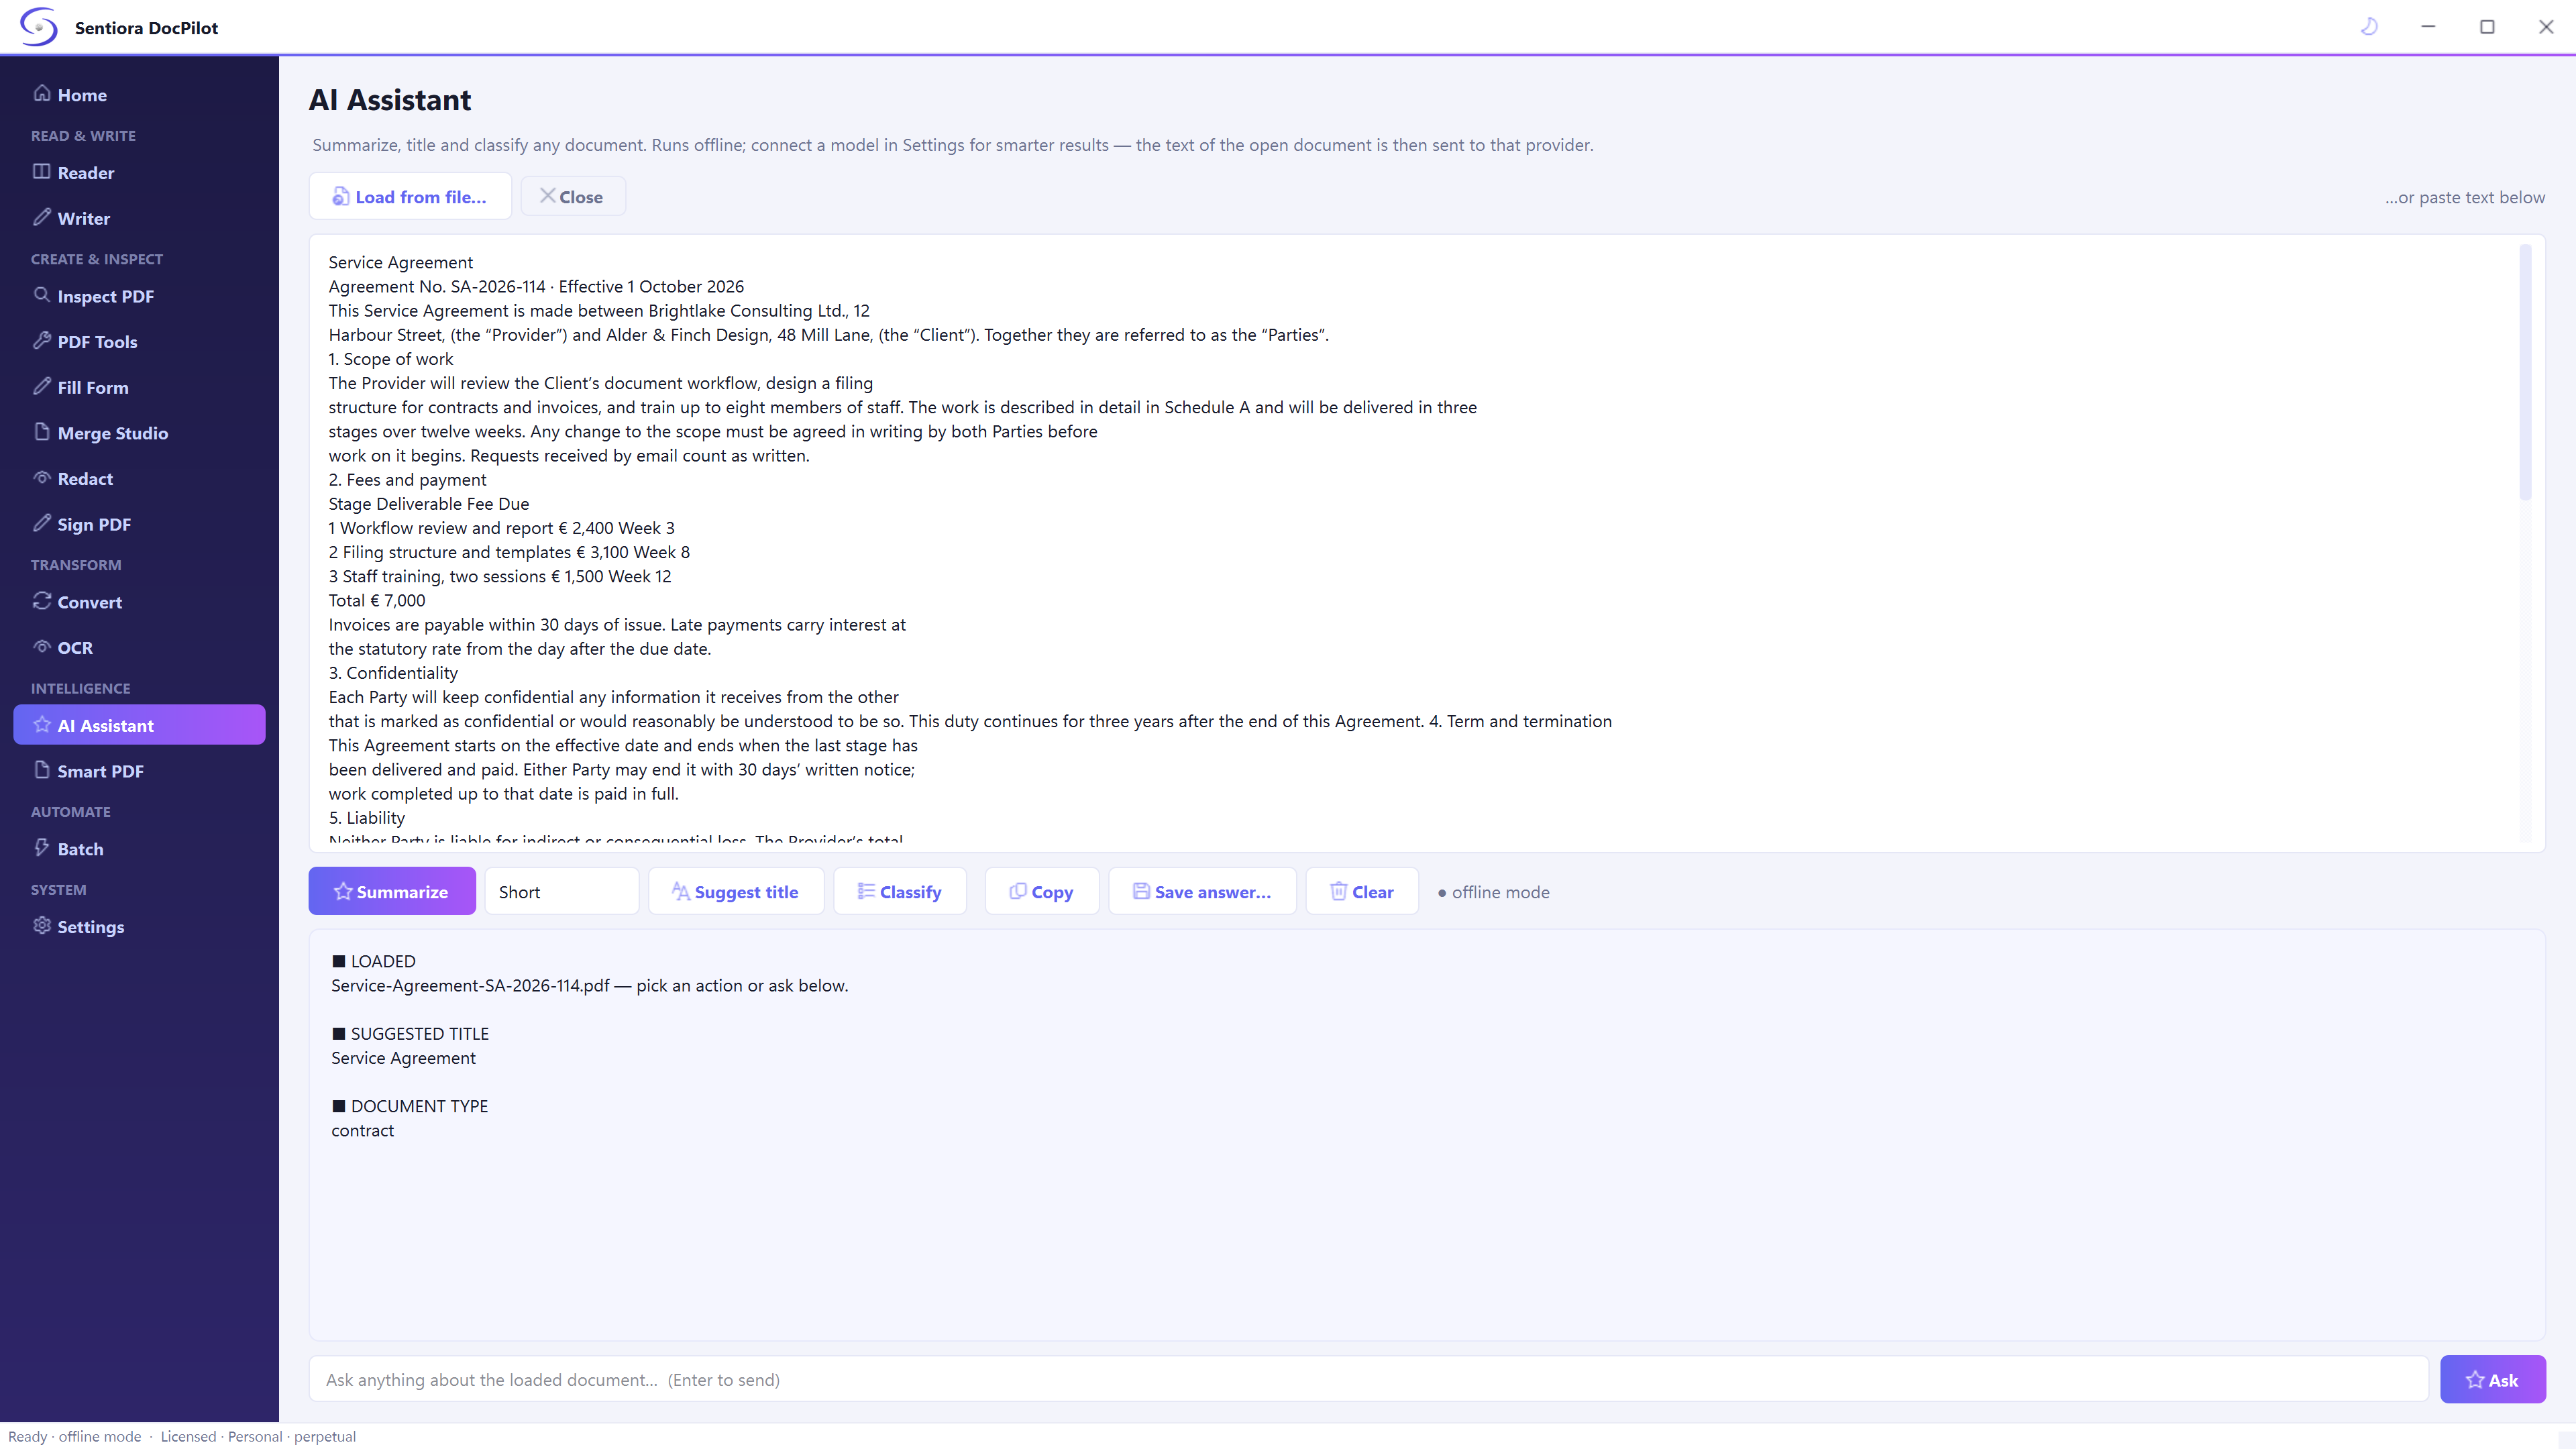This screenshot has width=2576, height=1449.
Task: Click the Inspect PDF magnifier icon
Action: coord(42,295)
